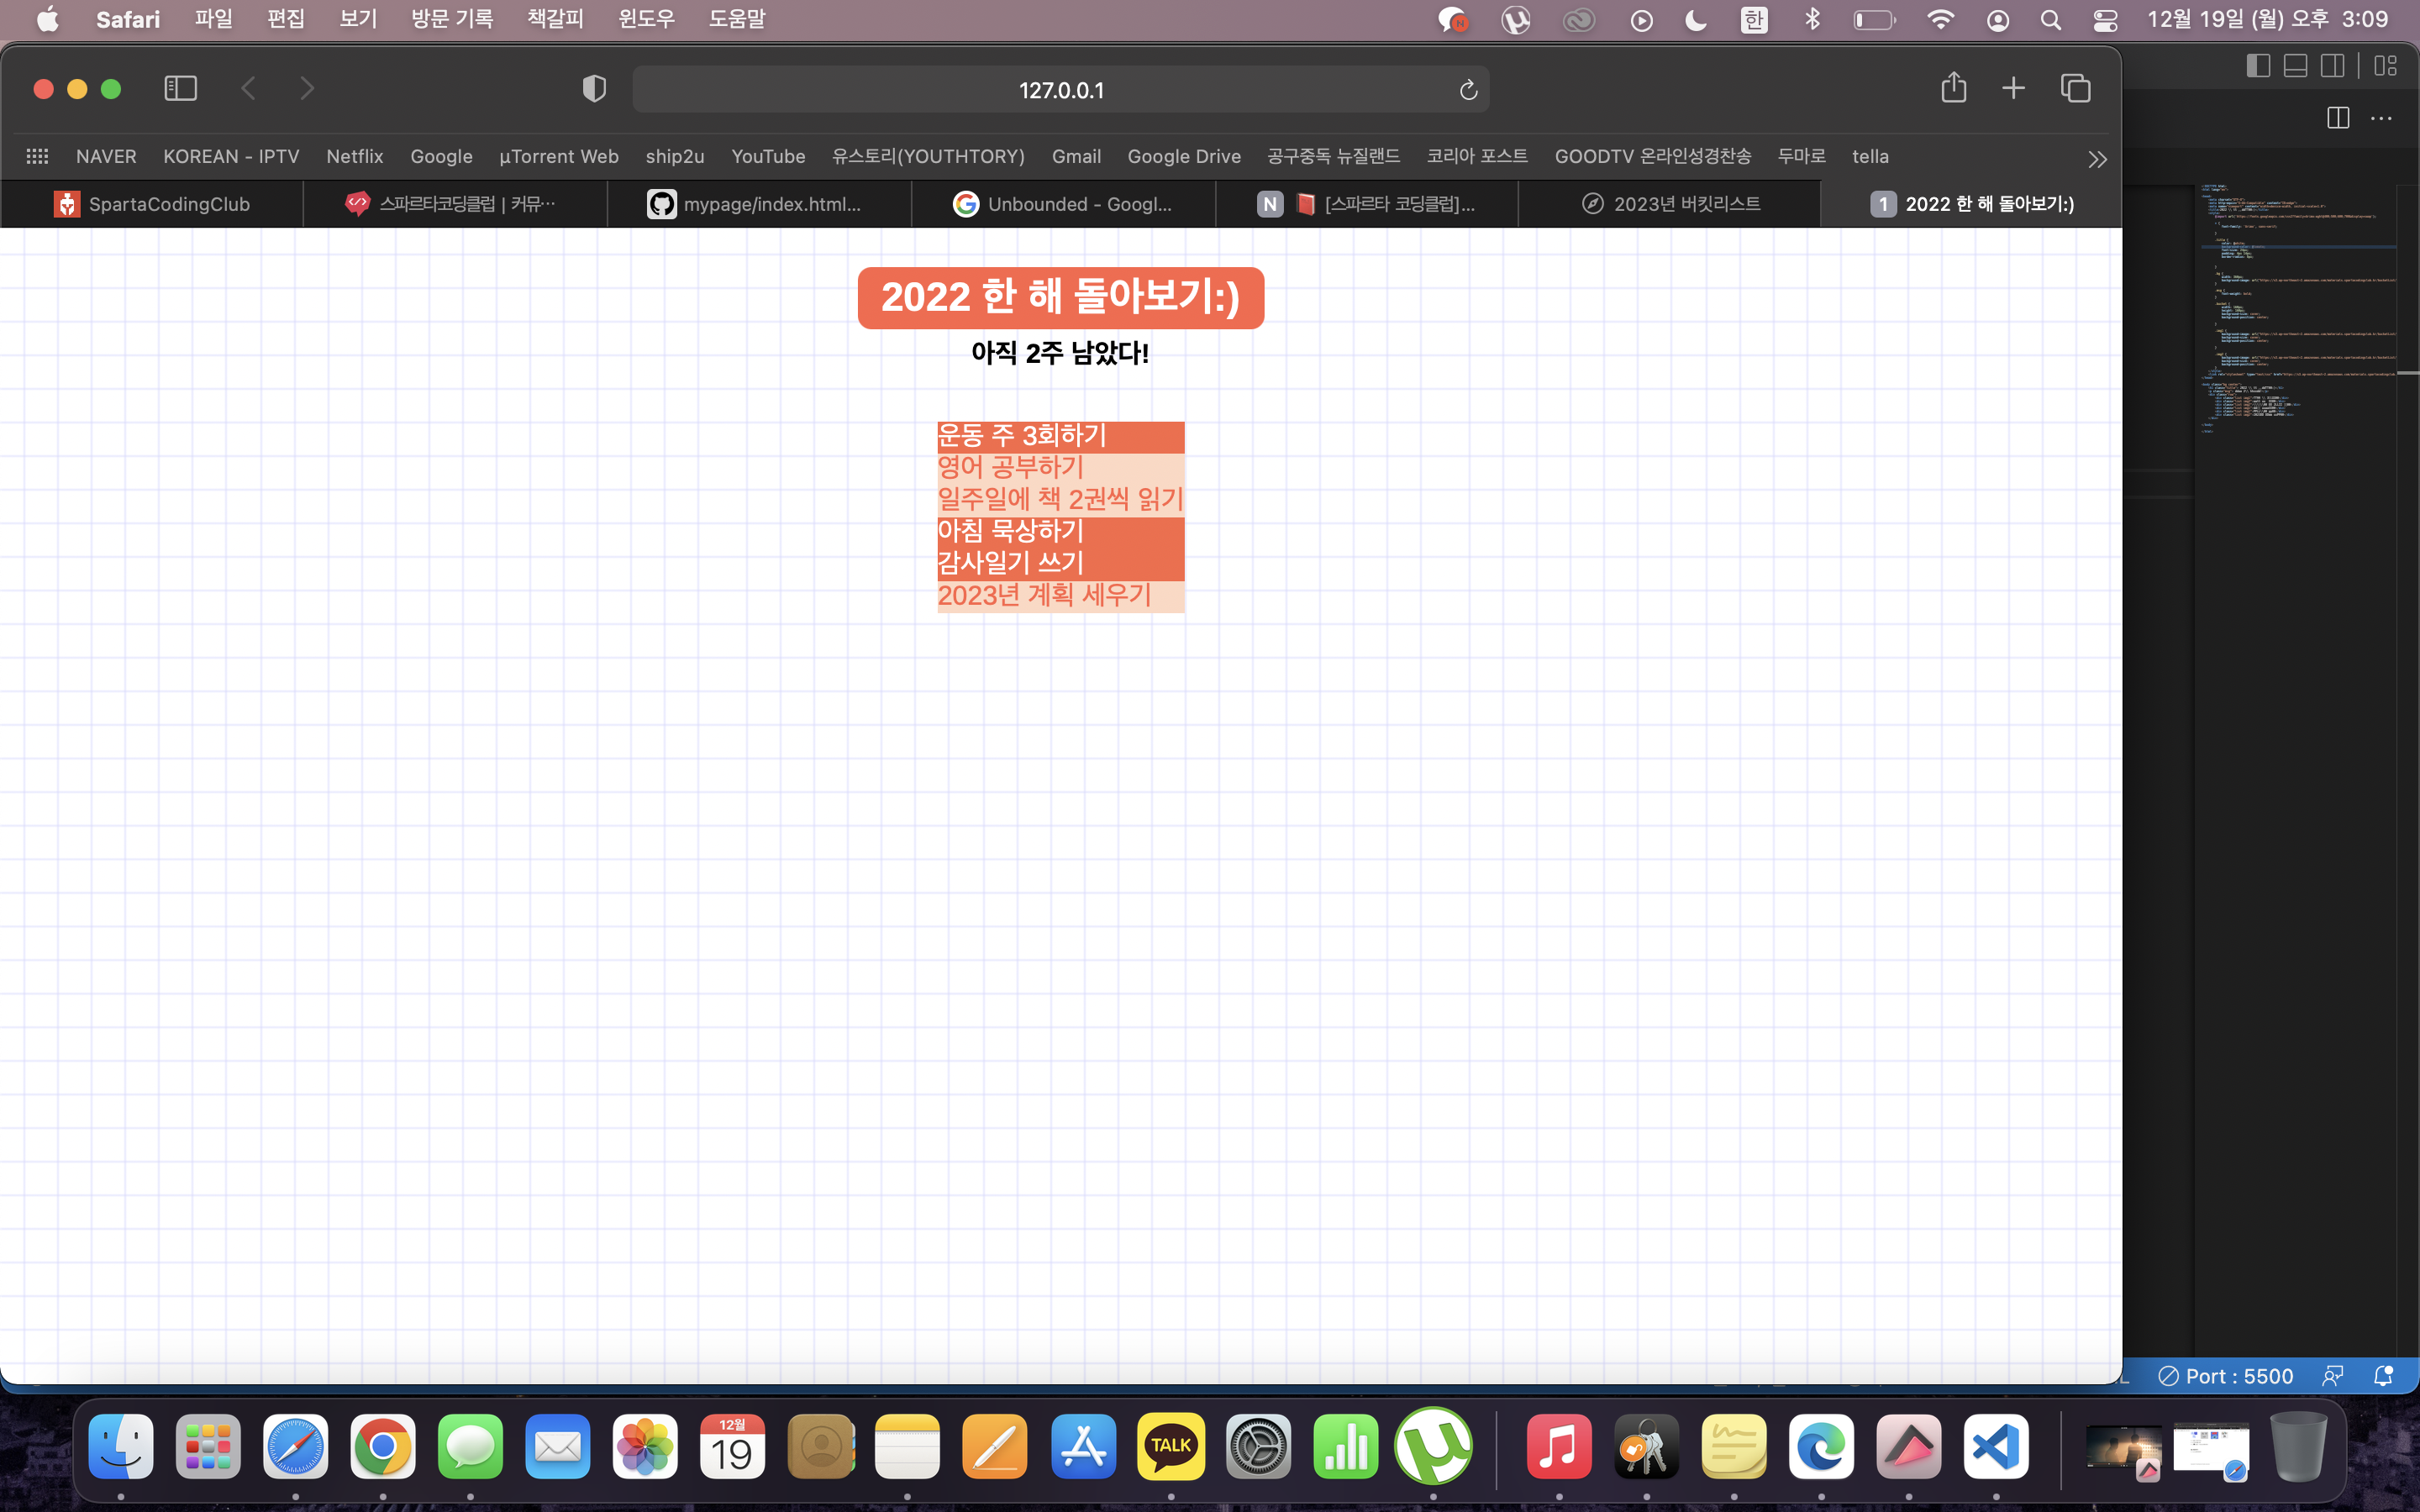This screenshot has width=2420, height=1512.
Task: Switch to the mypage/index.html tab
Action: point(759,204)
